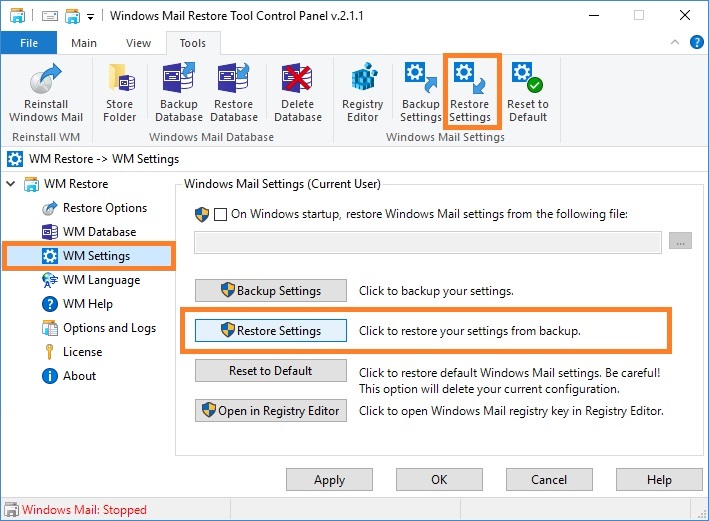Open Options and Logs in sidebar

click(x=109, y=328)
